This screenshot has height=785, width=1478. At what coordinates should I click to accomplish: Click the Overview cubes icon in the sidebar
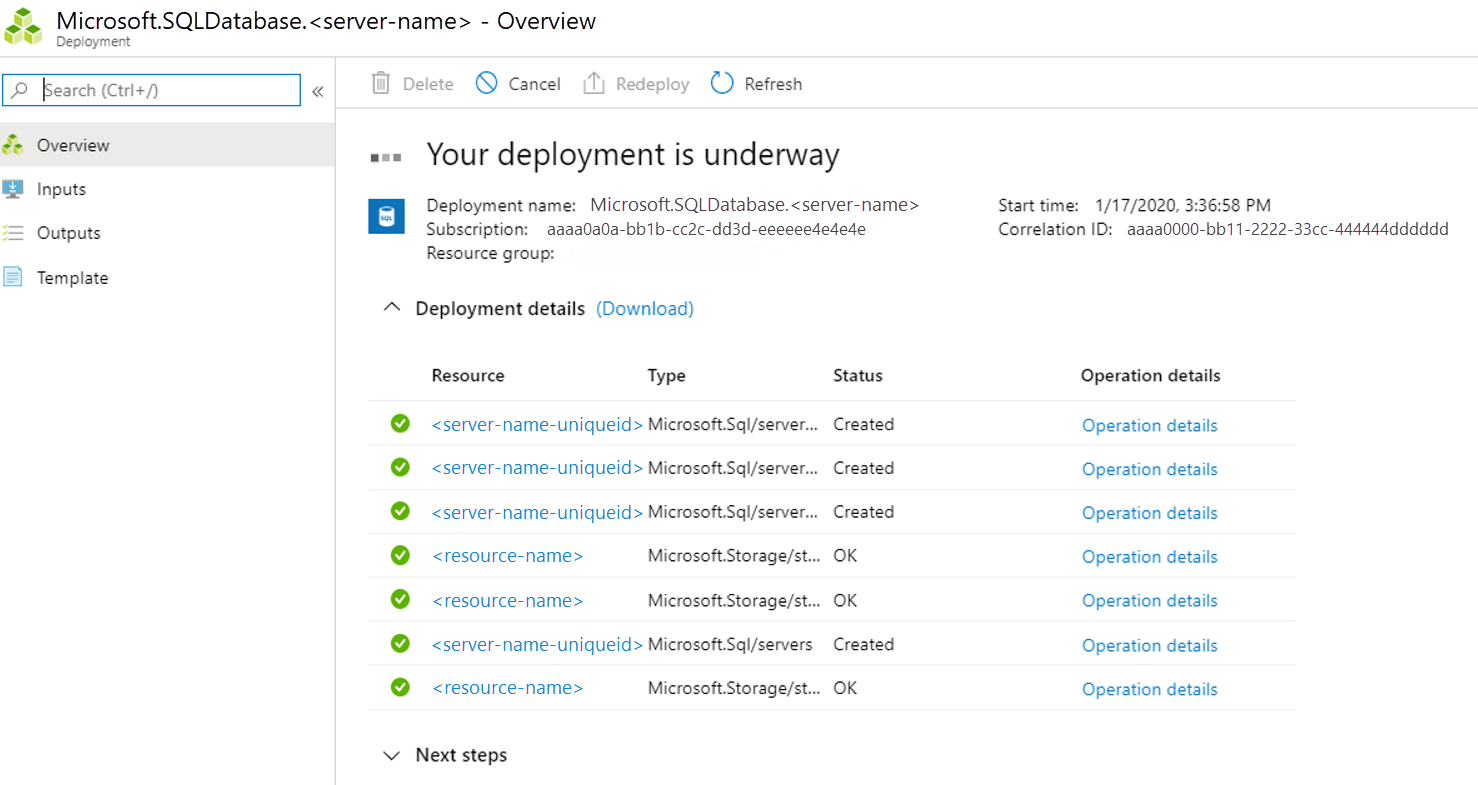13,145
